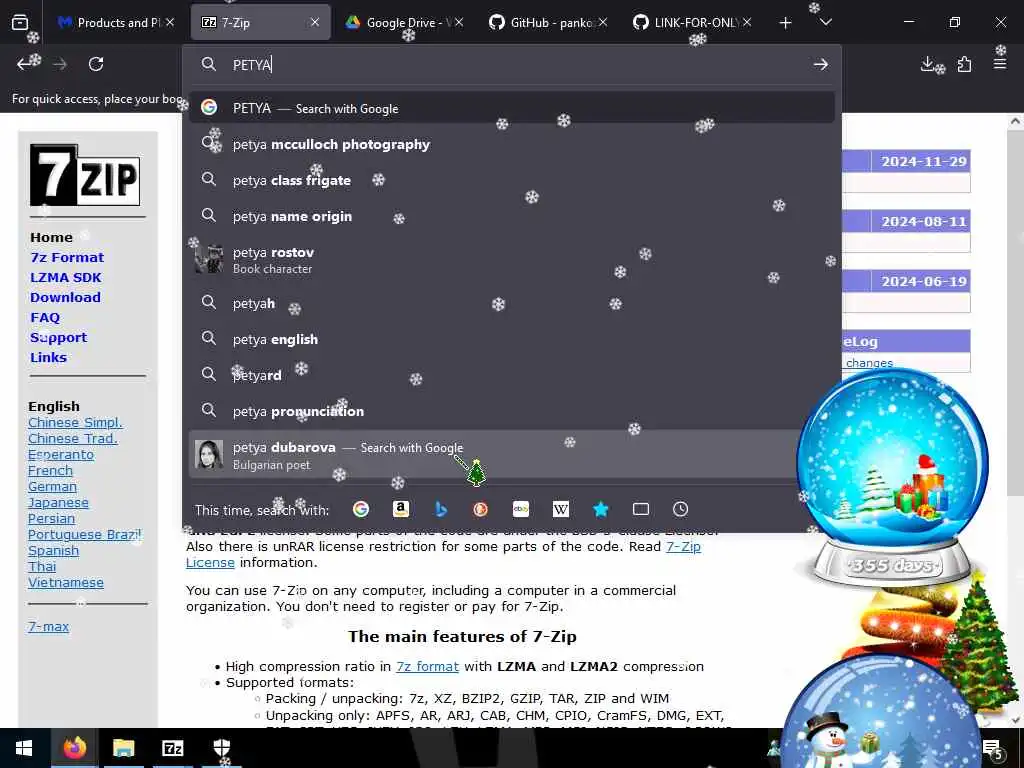This screenshot has width=1024, height=768.
Task: Switch language to French
Action: [x=50, y=471]
